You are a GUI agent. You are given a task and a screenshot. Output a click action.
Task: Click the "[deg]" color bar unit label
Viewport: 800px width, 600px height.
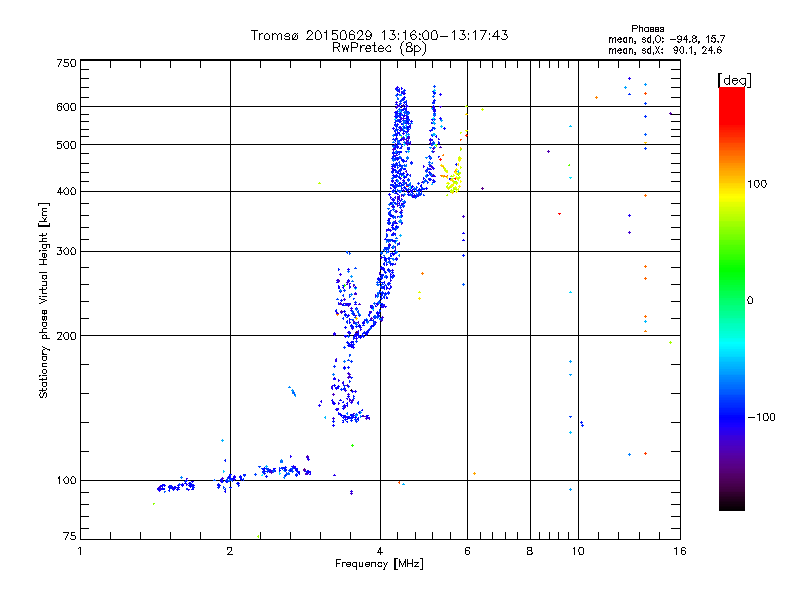tap(734, 80)
